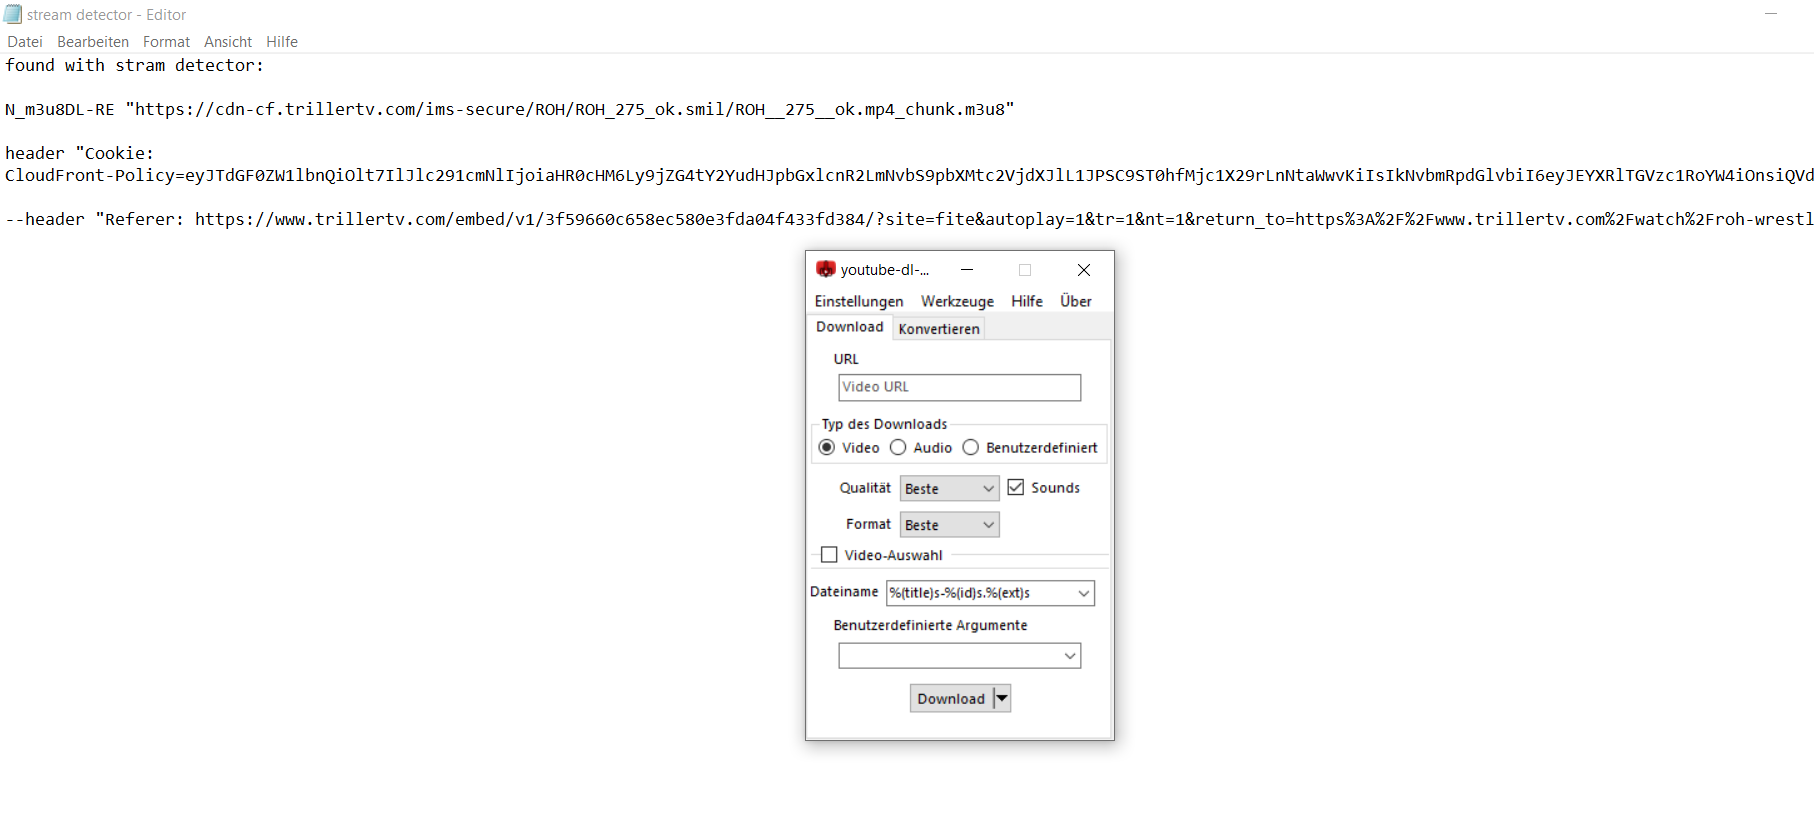Open the Hilfe menu in Editor
Screen dimensions: 1814x827
tap(282, 42)
